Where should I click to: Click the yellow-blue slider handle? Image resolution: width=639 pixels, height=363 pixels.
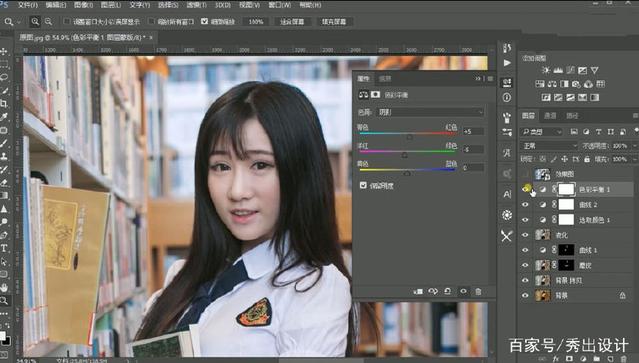pos(407,173)
